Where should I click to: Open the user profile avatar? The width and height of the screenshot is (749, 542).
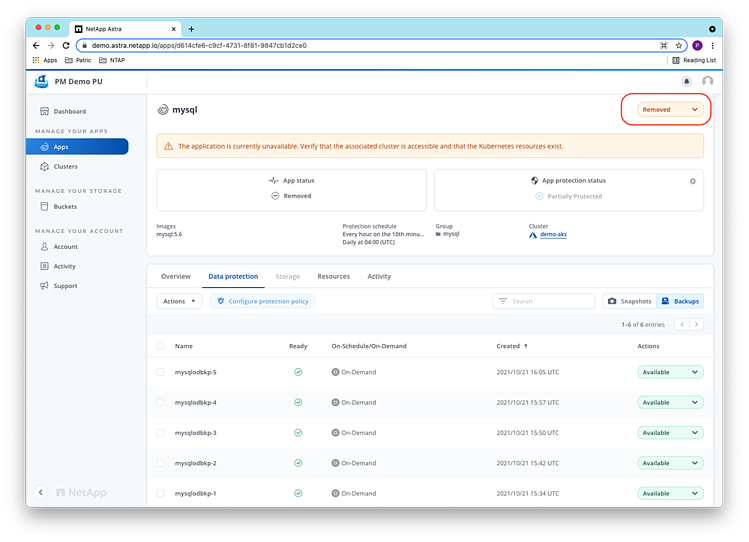(707, 81)
